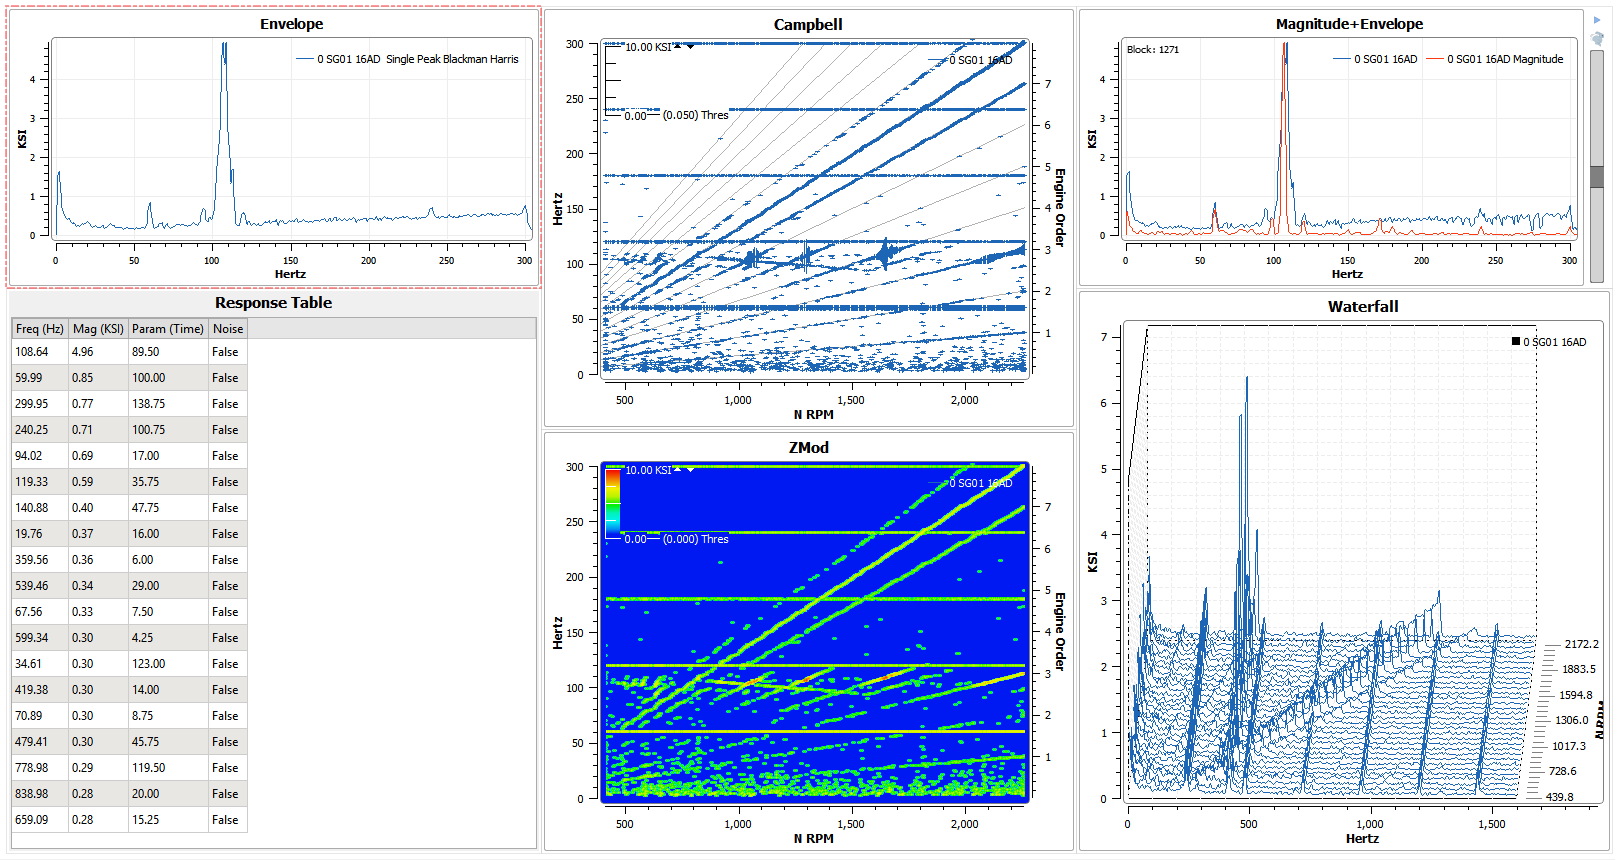Sort table by Param (Time) column
The image size is (1618, 860).
coord(168,329)
